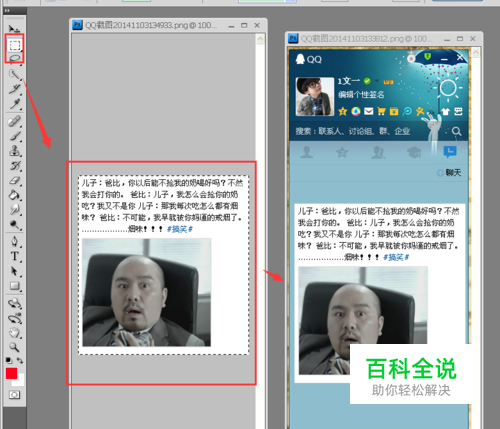The width and height of the screenshot is (500, 429).
Task: Click the 编辑个性签名 signature text
Action: (x=361, y=95)
